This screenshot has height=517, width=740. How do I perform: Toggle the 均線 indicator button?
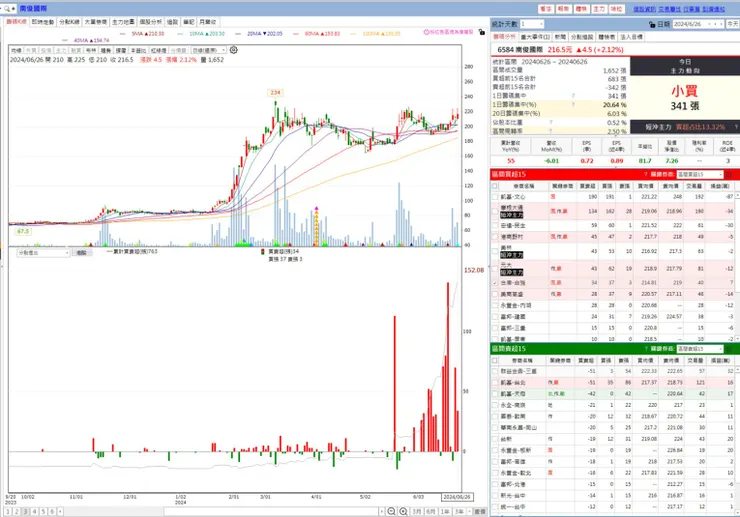click(16, 50)
